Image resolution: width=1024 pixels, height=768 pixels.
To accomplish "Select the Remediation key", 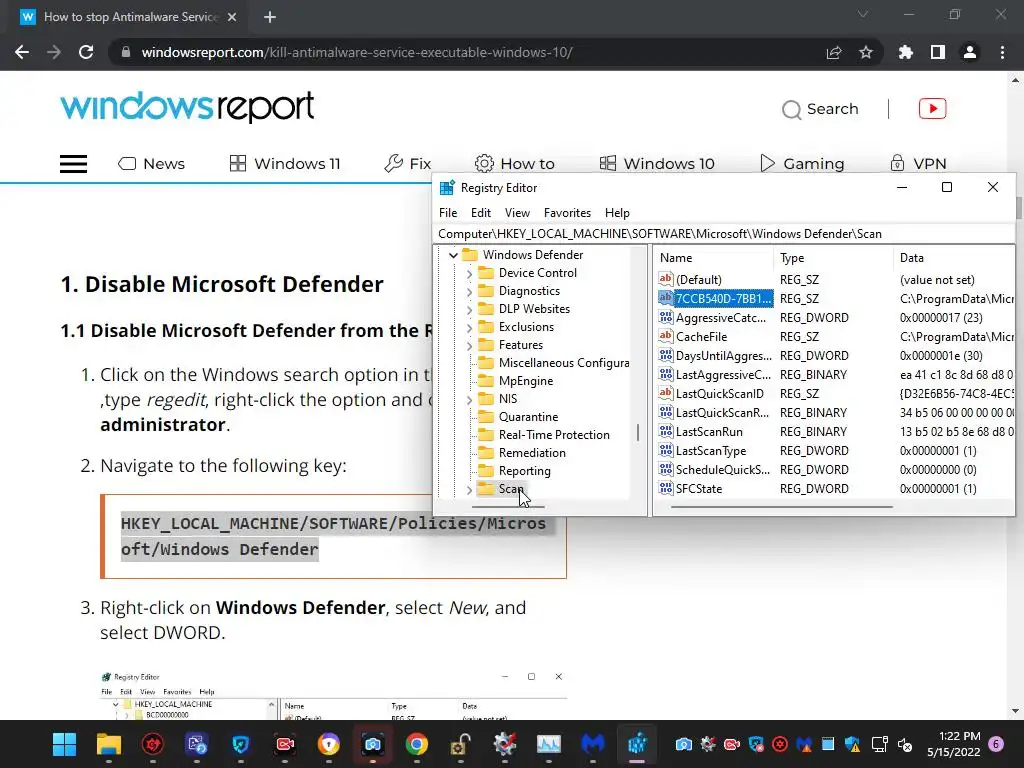I will click(x=522, y=453).
